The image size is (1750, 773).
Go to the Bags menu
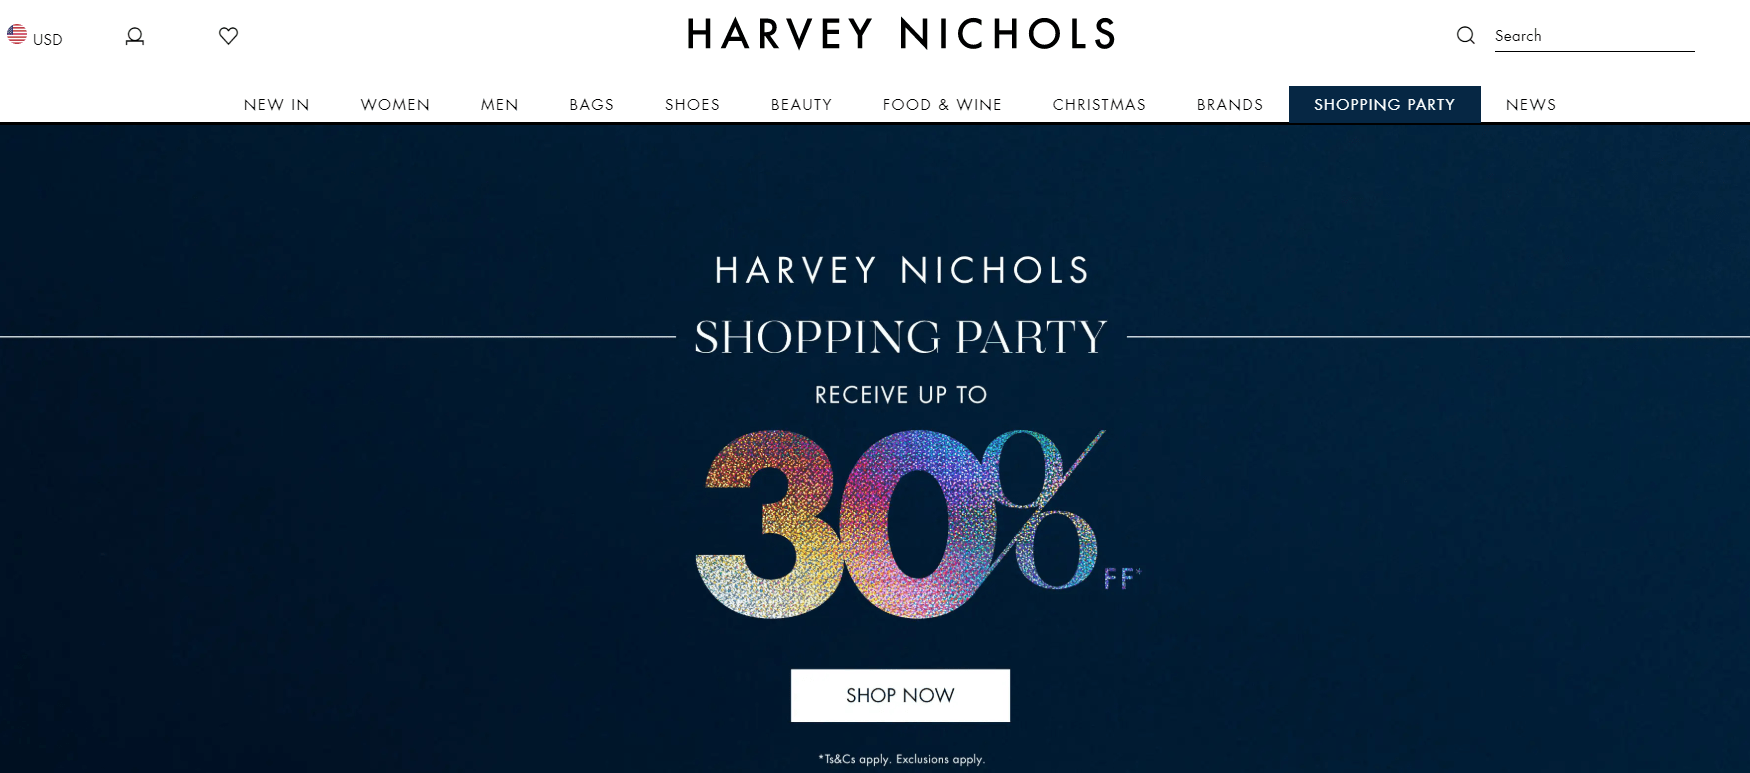tap(592, 105)
